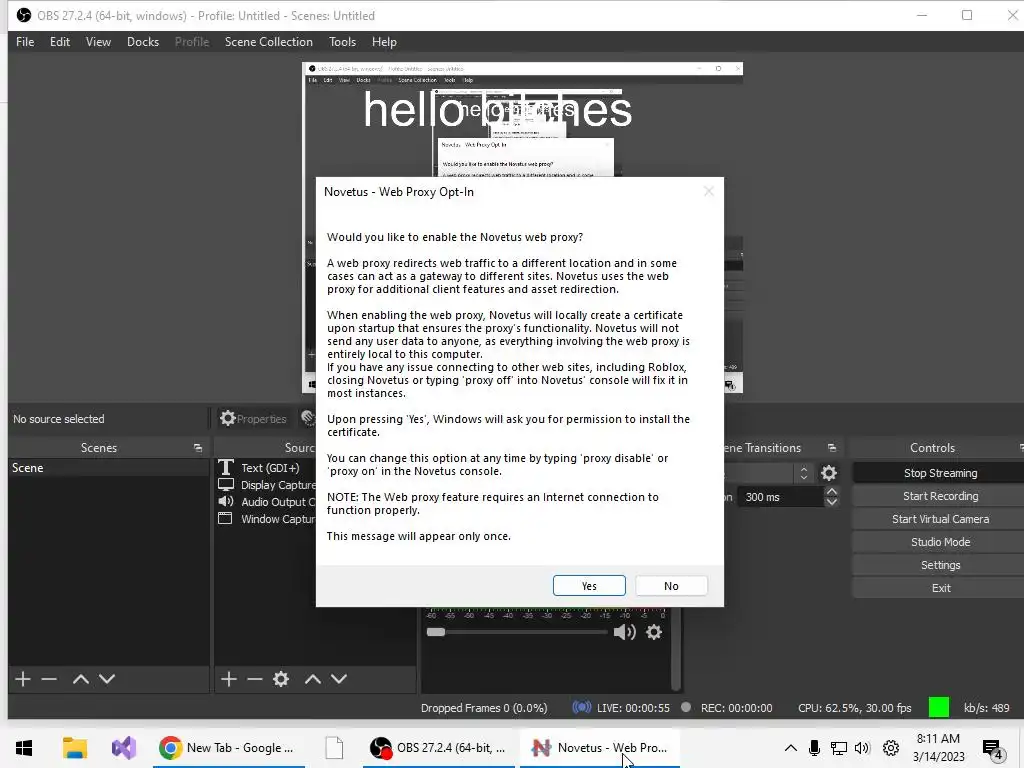
Task: Click the Audio Output Capture speaker icon
Action: (x=226, y=502)
